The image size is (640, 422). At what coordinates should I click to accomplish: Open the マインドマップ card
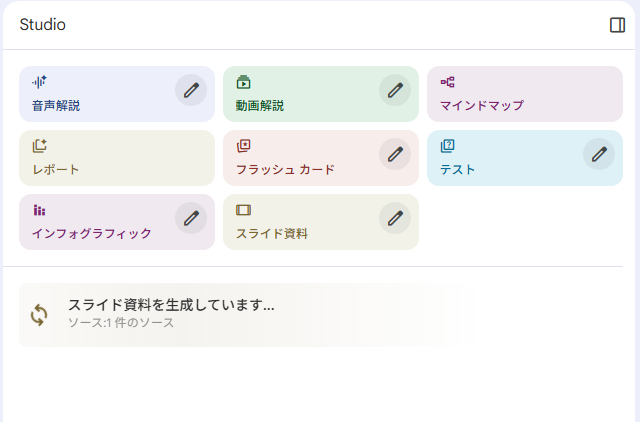click(x=525, y=95)
